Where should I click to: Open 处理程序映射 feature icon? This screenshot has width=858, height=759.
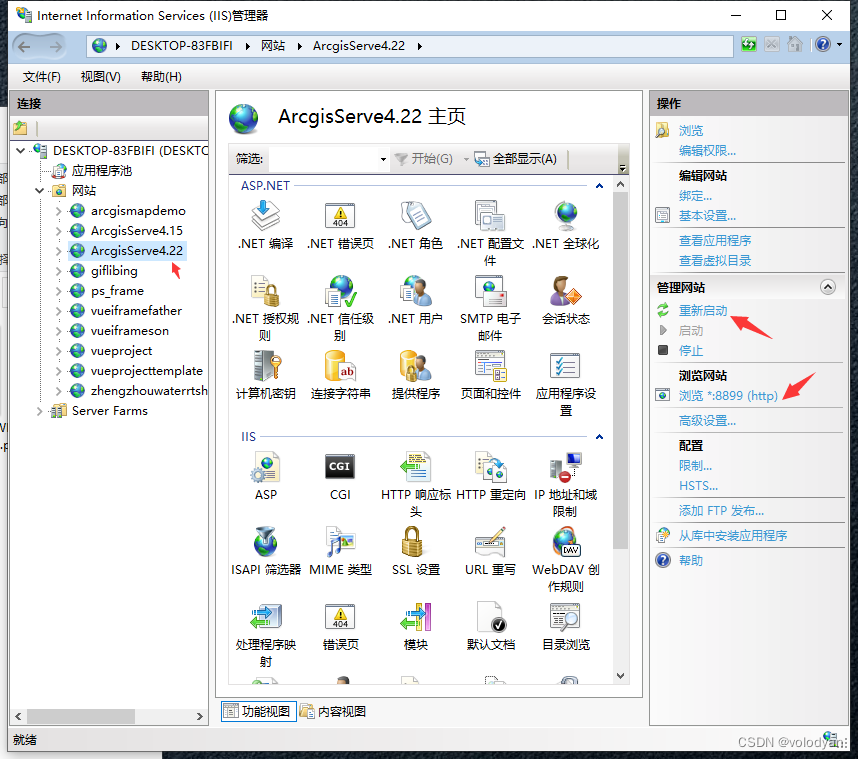[x=264, y=617]
